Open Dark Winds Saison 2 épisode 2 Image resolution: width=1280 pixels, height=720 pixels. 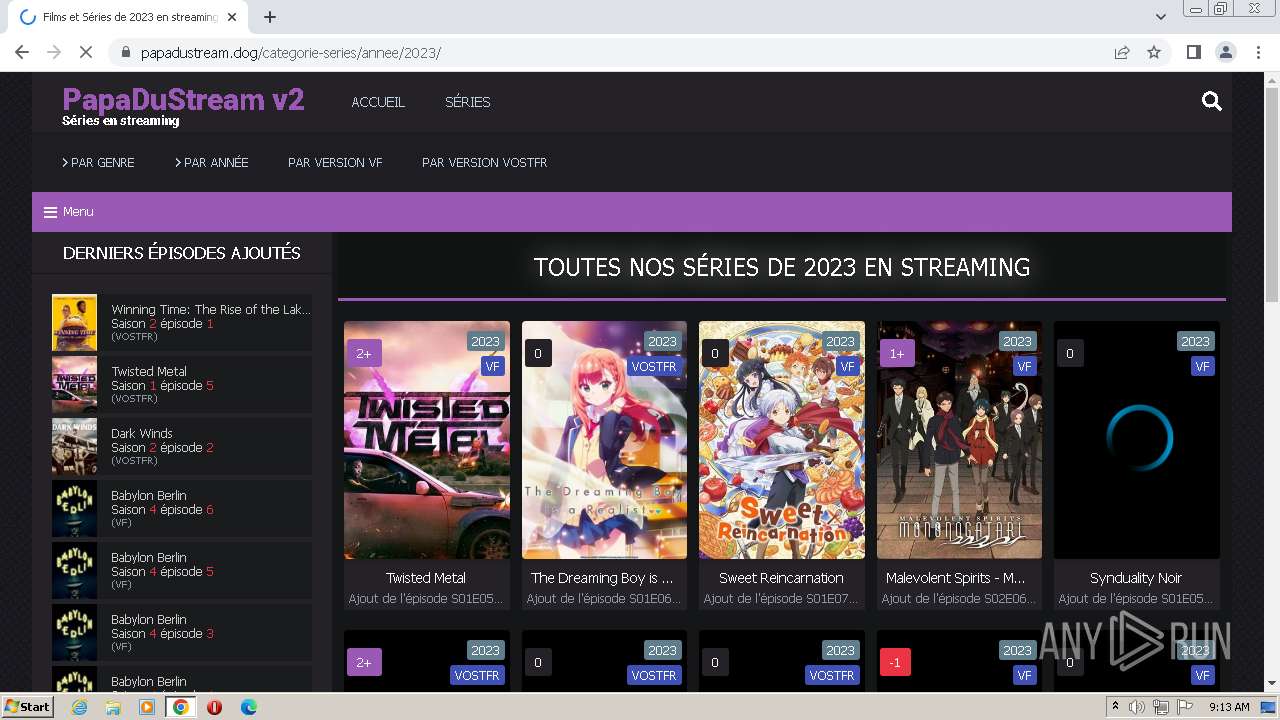click(182, 446)
